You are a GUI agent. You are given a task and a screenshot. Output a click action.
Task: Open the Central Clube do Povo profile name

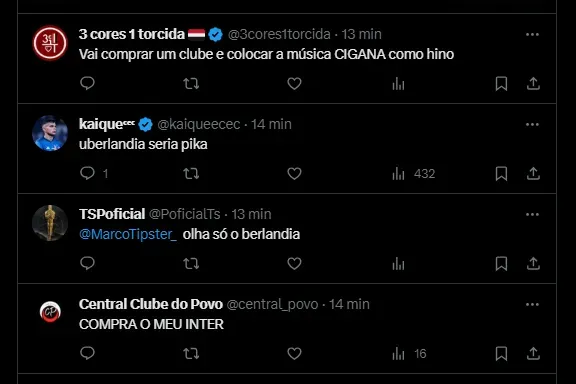(151, 304)
